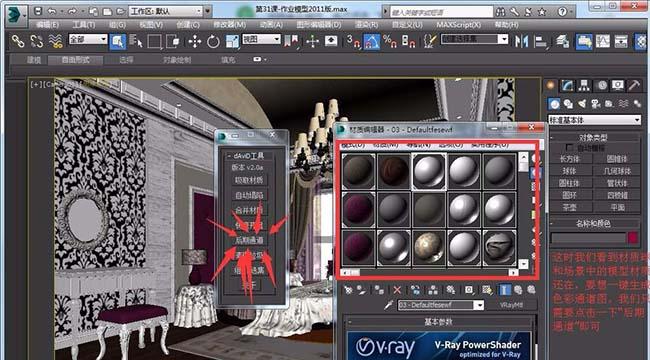Open Select by Name list icon
This screenshot has height=360, width=650.
coord(136,41)
